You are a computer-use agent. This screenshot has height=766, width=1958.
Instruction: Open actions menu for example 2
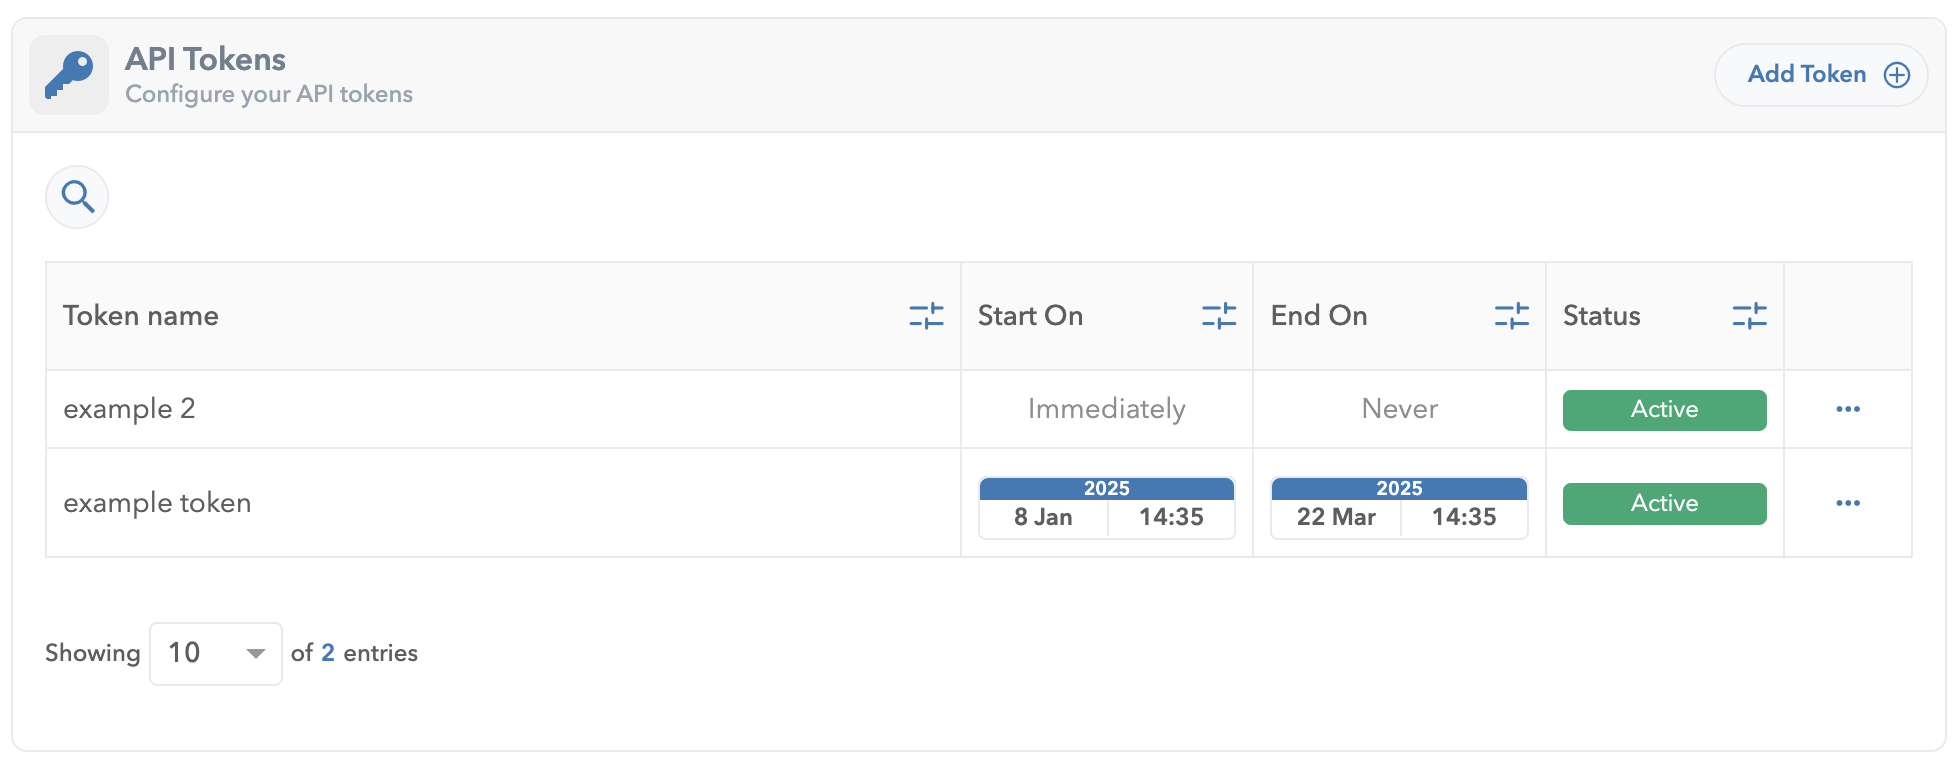[1847, 409]
